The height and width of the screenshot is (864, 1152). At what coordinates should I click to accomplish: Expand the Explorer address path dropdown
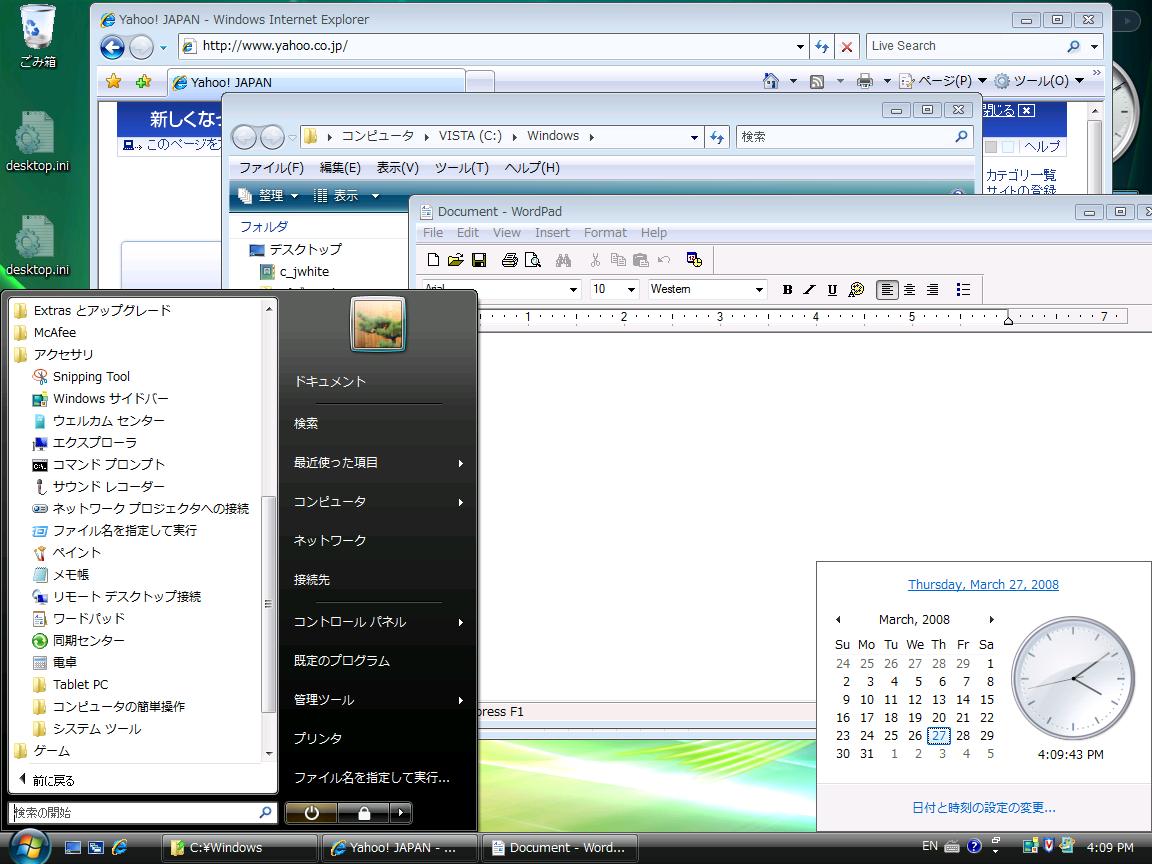coord(694,137)
